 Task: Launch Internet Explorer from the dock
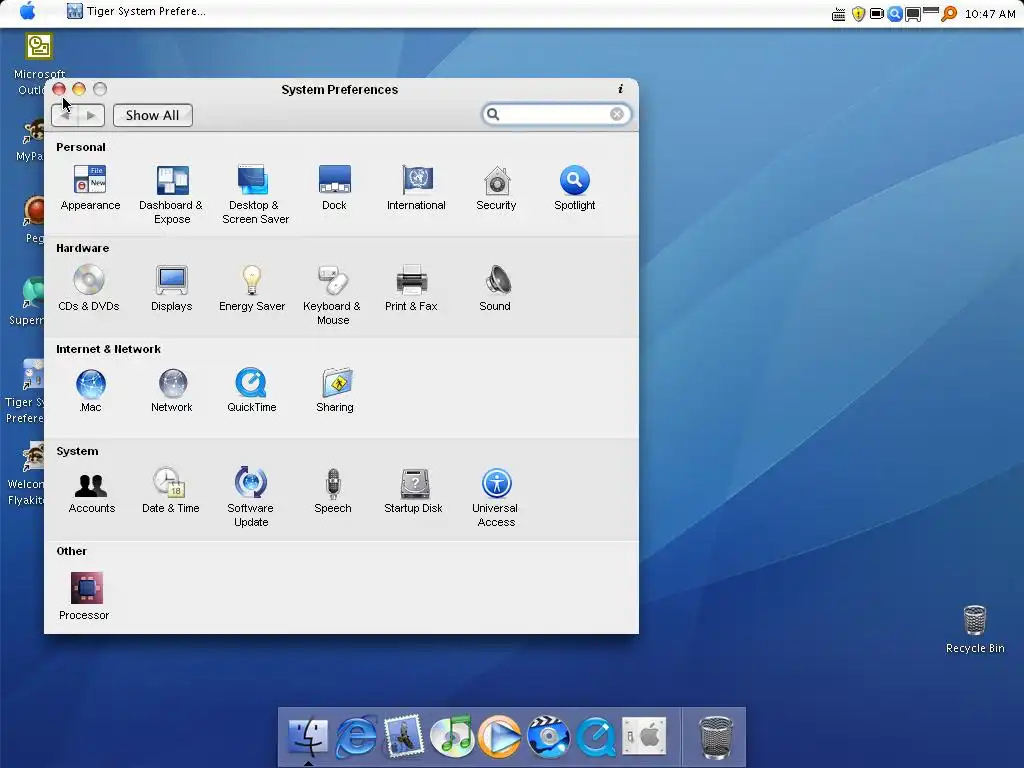[x=356, y=736]
